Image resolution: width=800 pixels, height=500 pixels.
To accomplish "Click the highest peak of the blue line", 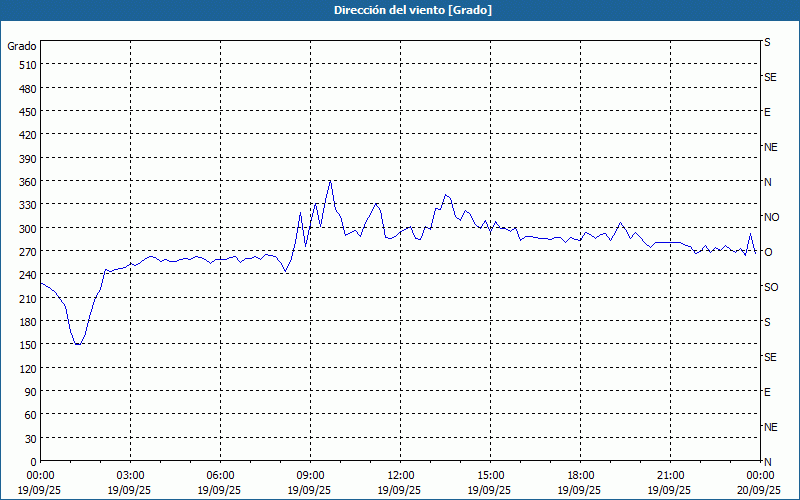I will click(x=330, y=181).
